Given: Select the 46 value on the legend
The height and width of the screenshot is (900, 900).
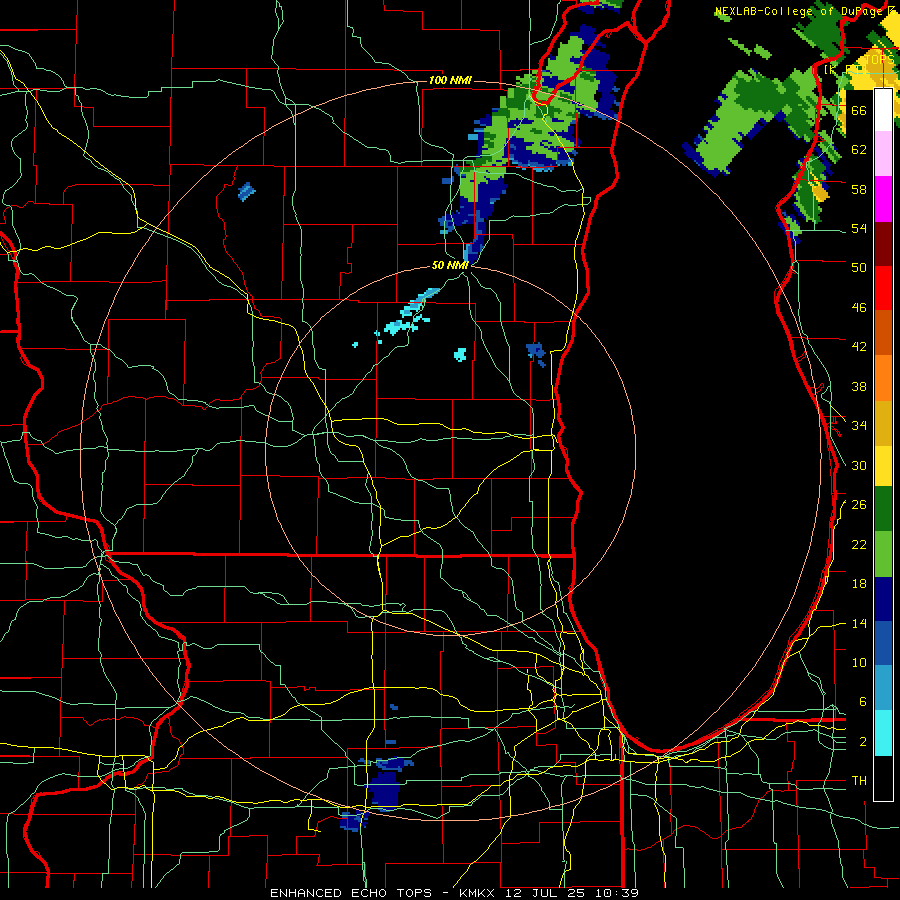Looking at the screenshot, I should point(859,308).
